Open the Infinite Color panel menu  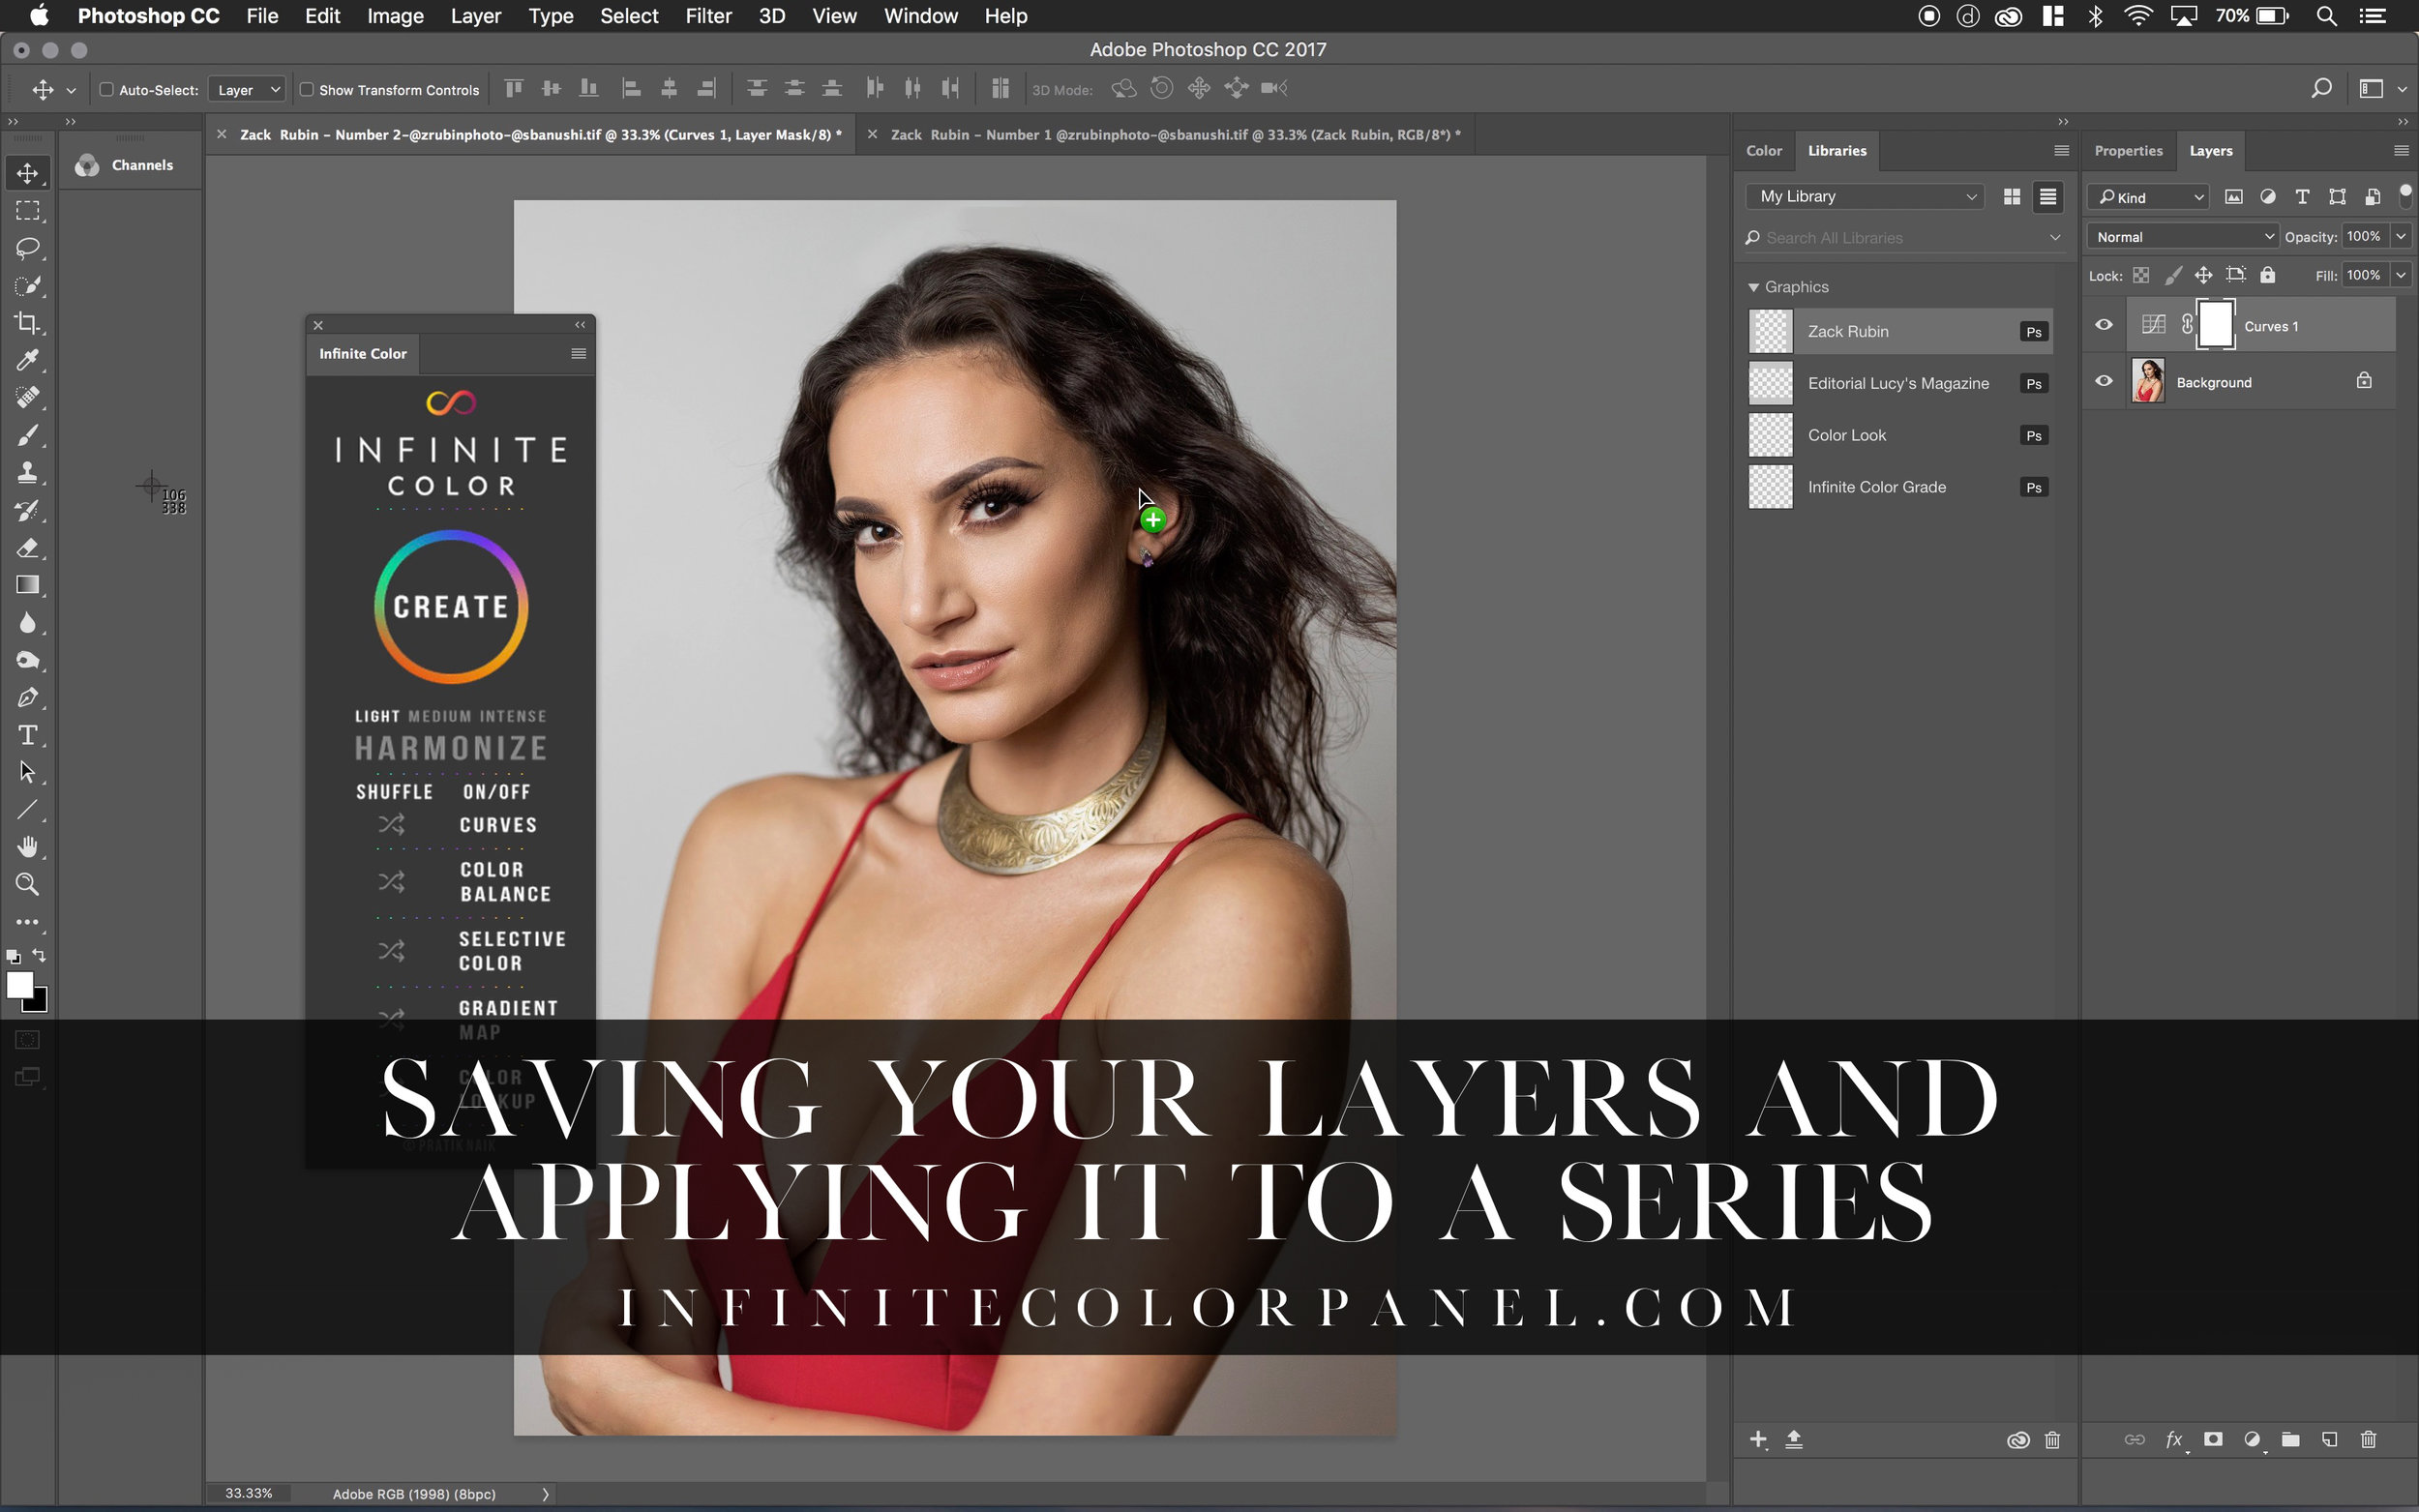click(578, 354)
